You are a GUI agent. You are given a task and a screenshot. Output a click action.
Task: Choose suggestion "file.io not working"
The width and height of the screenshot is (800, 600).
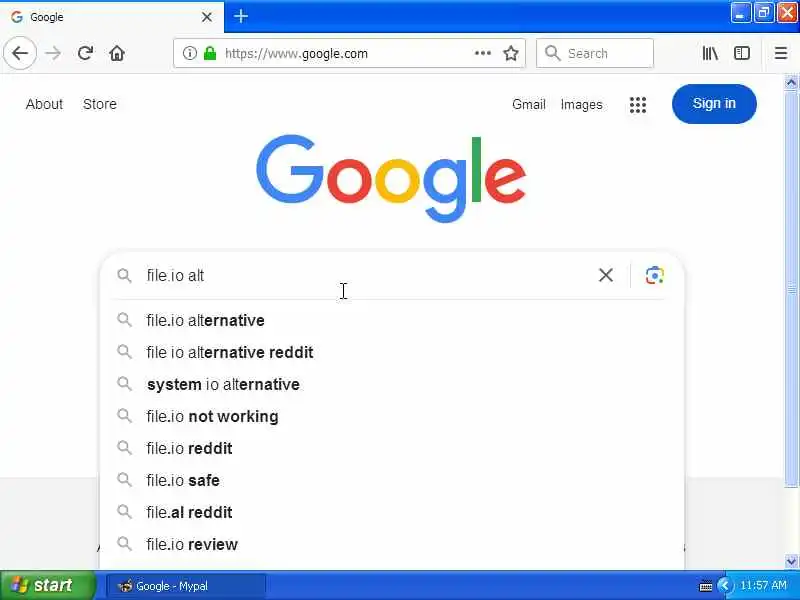click(x=212, y=416)
